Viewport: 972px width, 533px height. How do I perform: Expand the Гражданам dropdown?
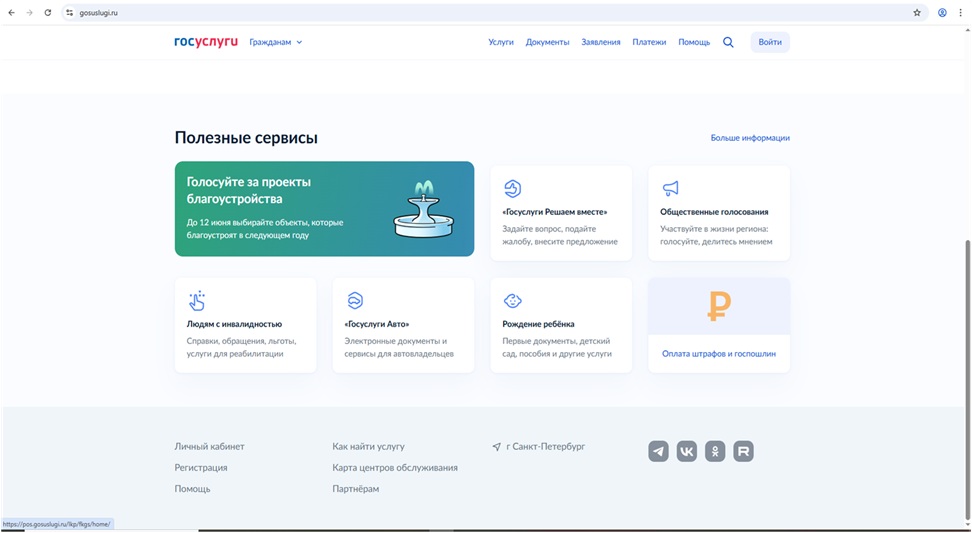tap(276, 42)
